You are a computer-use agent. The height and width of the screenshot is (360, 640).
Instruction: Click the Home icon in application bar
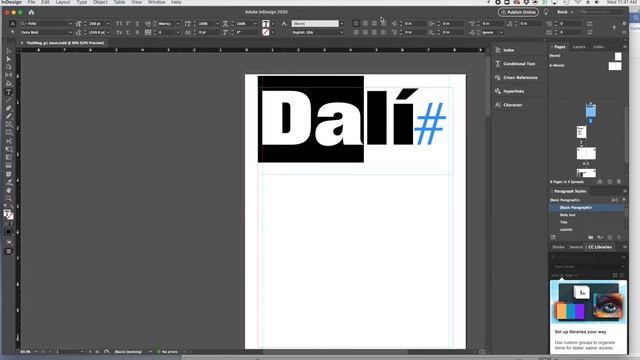coord(31,12)
